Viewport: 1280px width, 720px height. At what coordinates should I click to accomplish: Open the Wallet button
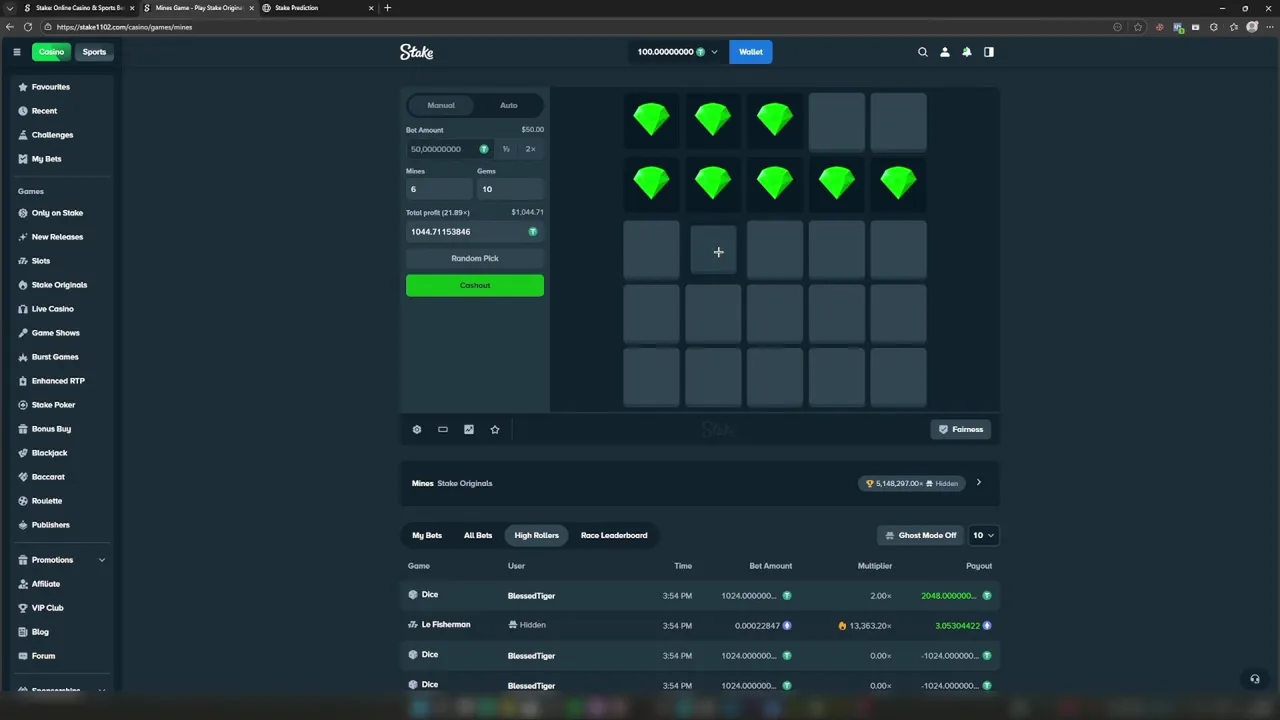751,52
